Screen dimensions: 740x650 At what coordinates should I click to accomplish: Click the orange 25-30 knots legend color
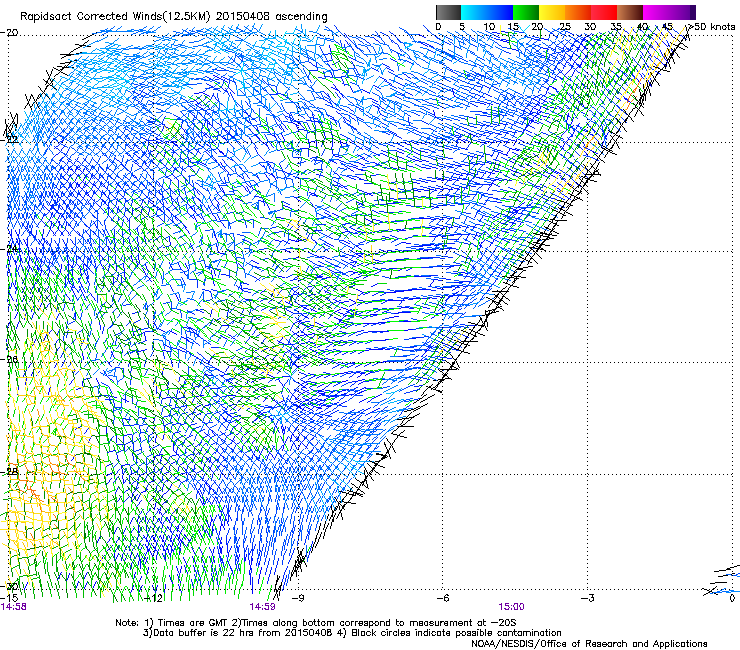[x=578, y=12]
